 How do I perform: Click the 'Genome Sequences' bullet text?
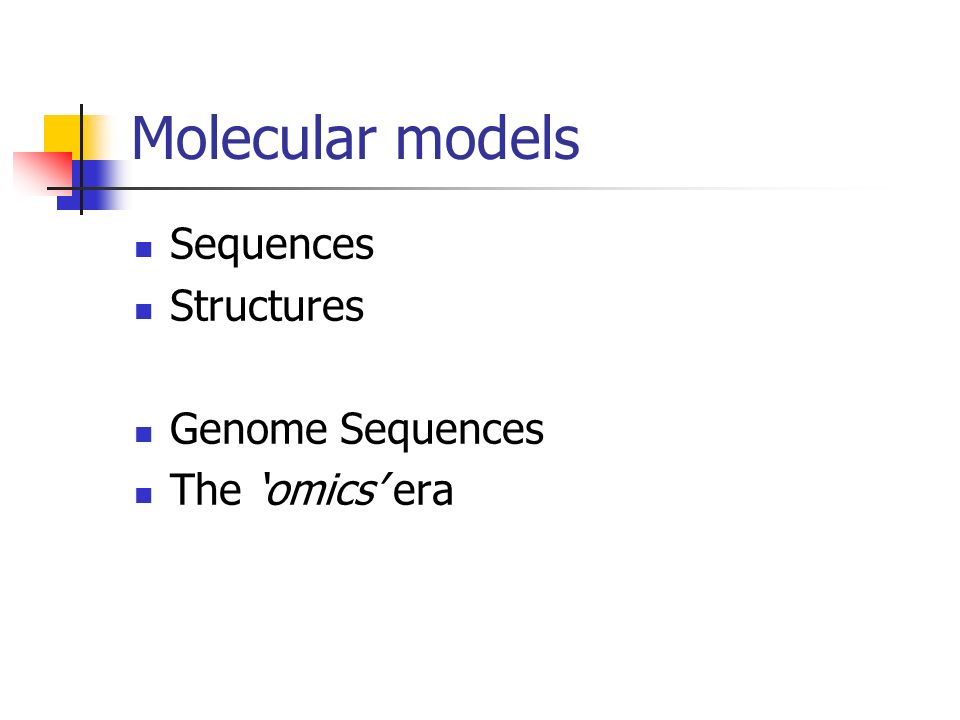(357, 430)
